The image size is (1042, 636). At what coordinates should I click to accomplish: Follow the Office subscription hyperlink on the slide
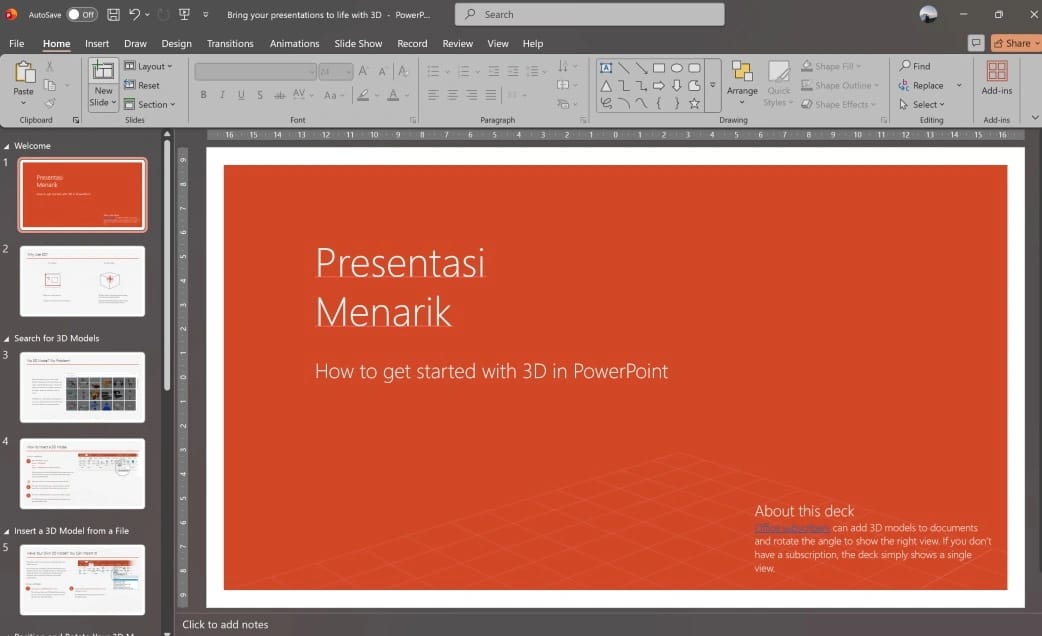click(x=789, y=527)
